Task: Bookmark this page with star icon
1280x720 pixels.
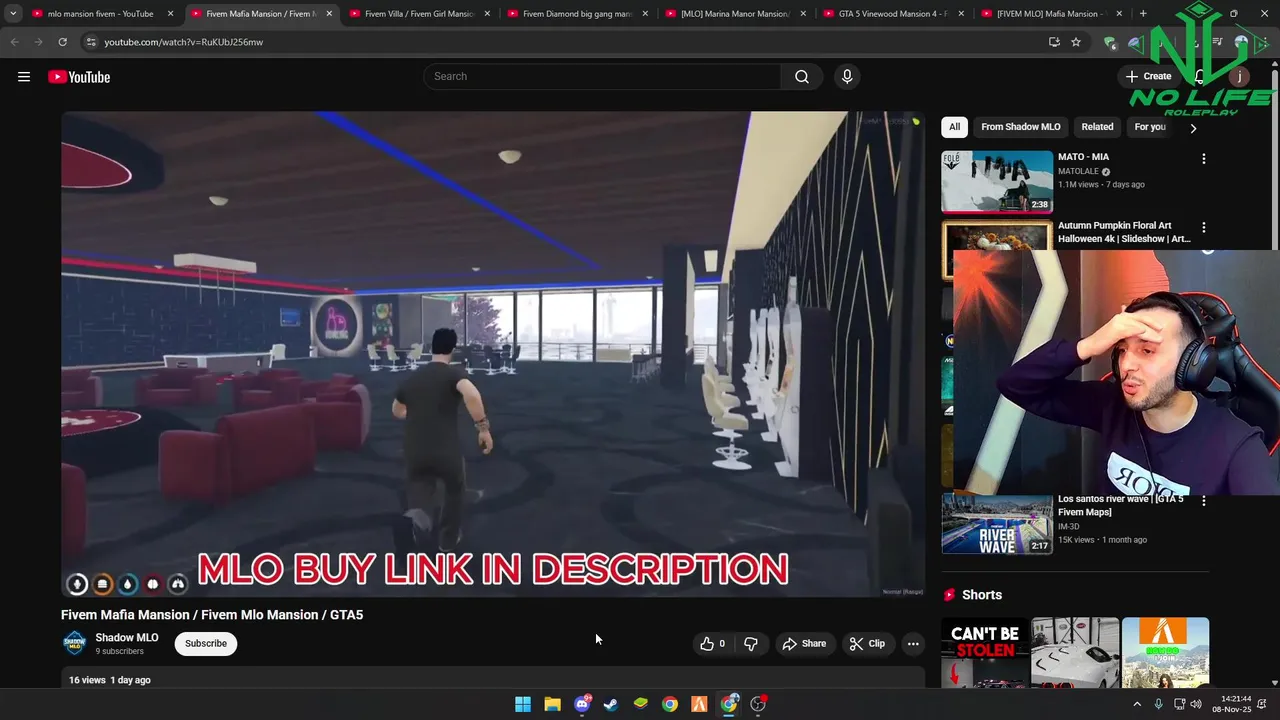Action: click(x=1076, y=42)
